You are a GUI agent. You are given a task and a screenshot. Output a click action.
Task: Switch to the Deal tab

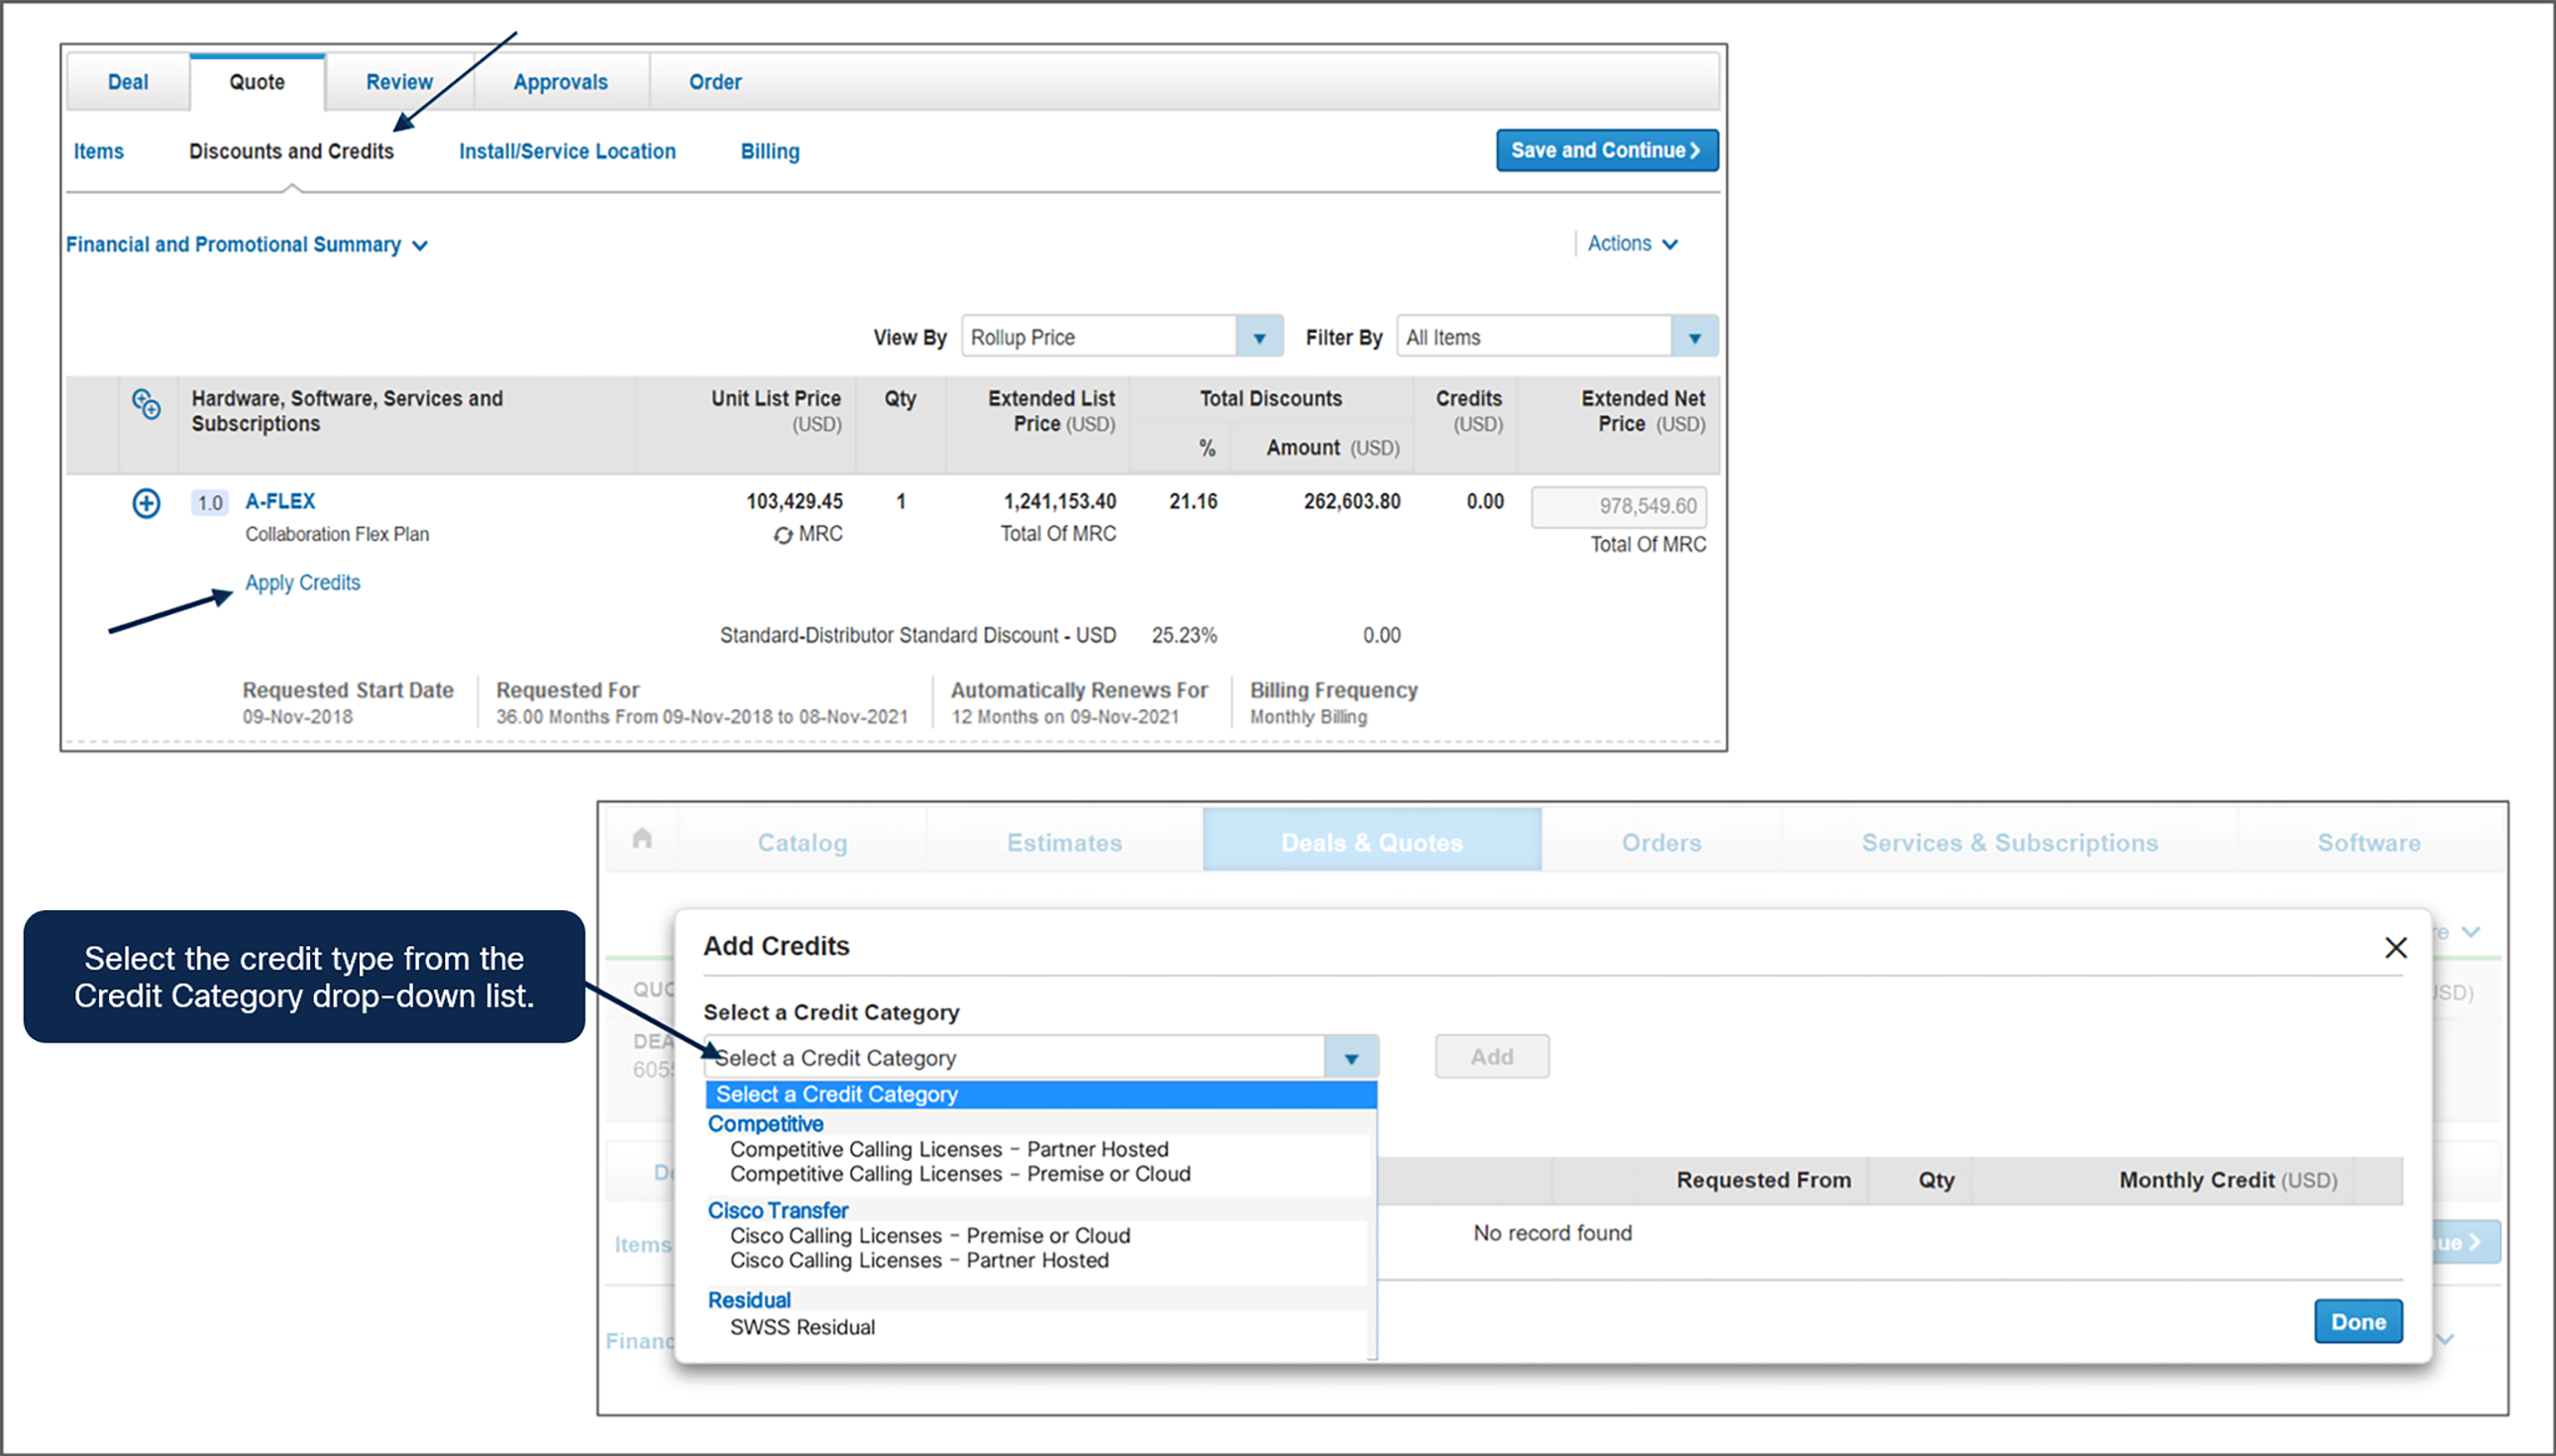[128, 82]
